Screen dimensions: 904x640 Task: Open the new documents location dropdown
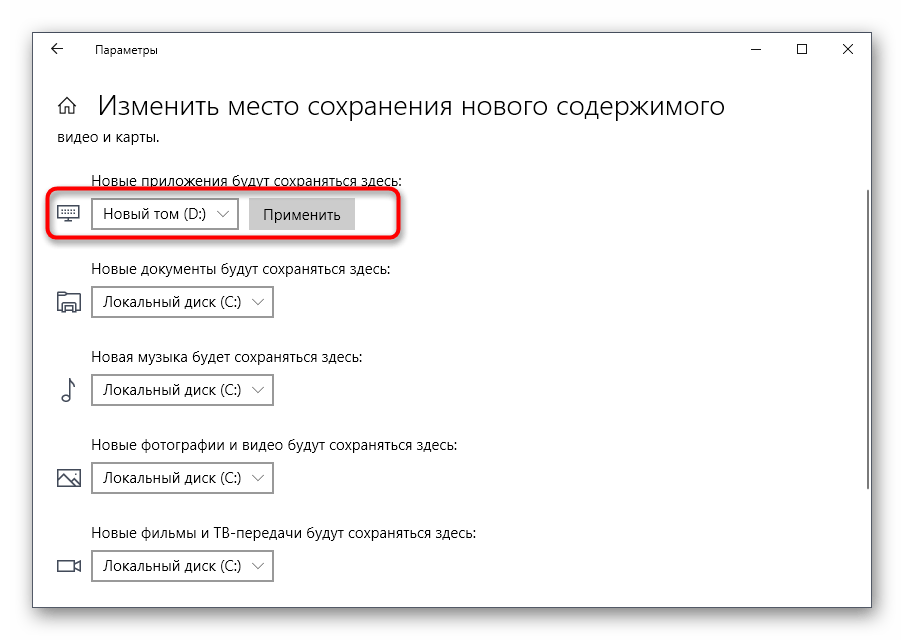click(x=182, y=302)
